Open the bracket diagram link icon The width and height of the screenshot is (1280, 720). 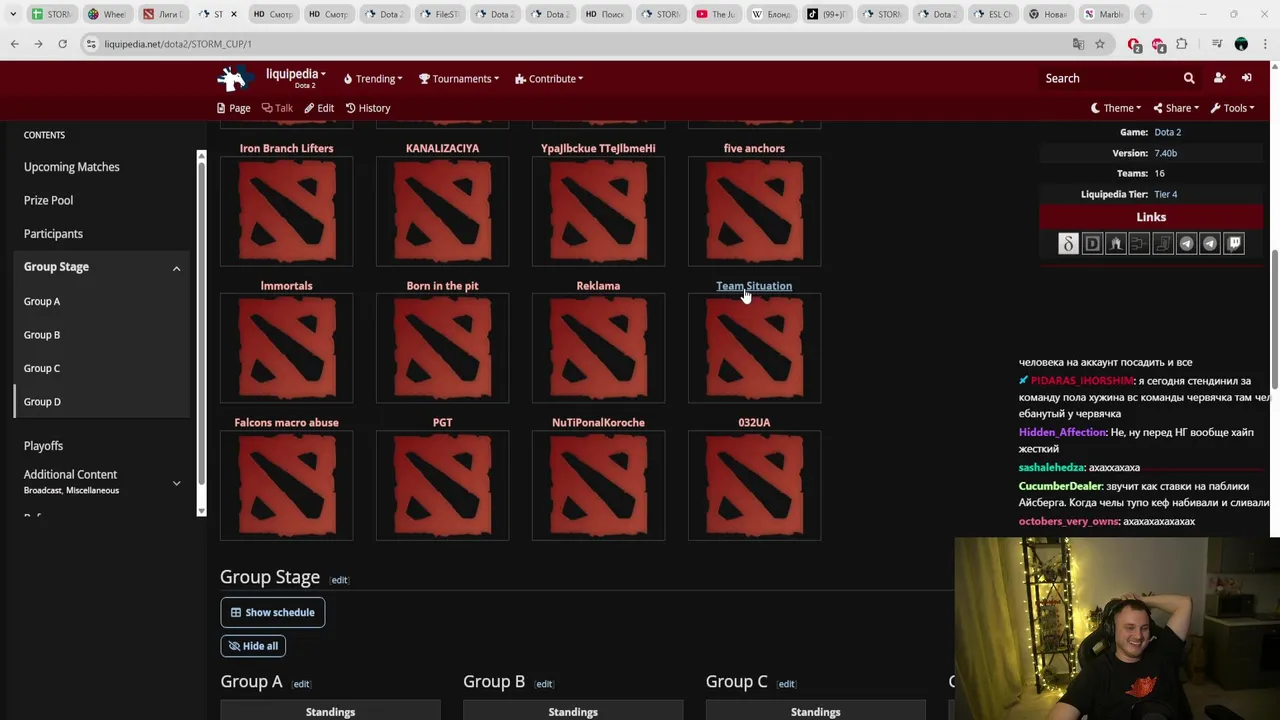pos(1139,243)
